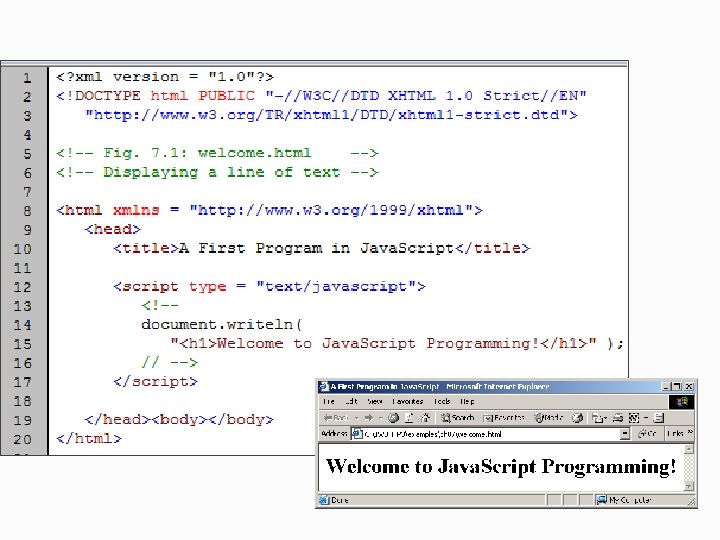Image resolution: width=720 pixels, height=540 pixels.
Task: Open the File menu in Internet Explorer
Action: click(329, 402)
